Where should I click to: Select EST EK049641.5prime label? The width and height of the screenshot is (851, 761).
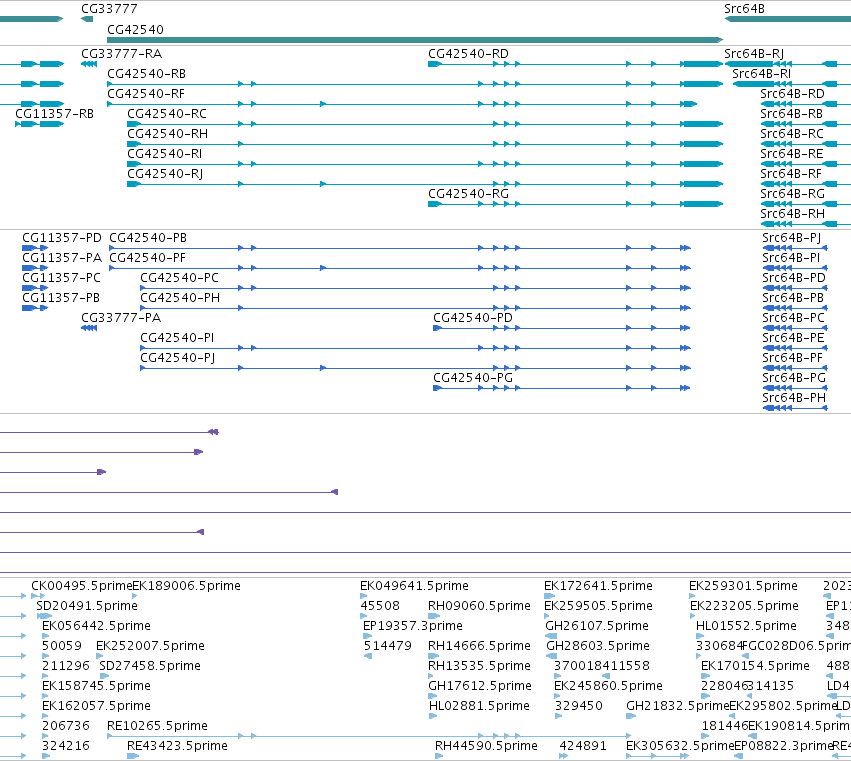point(414,586)
